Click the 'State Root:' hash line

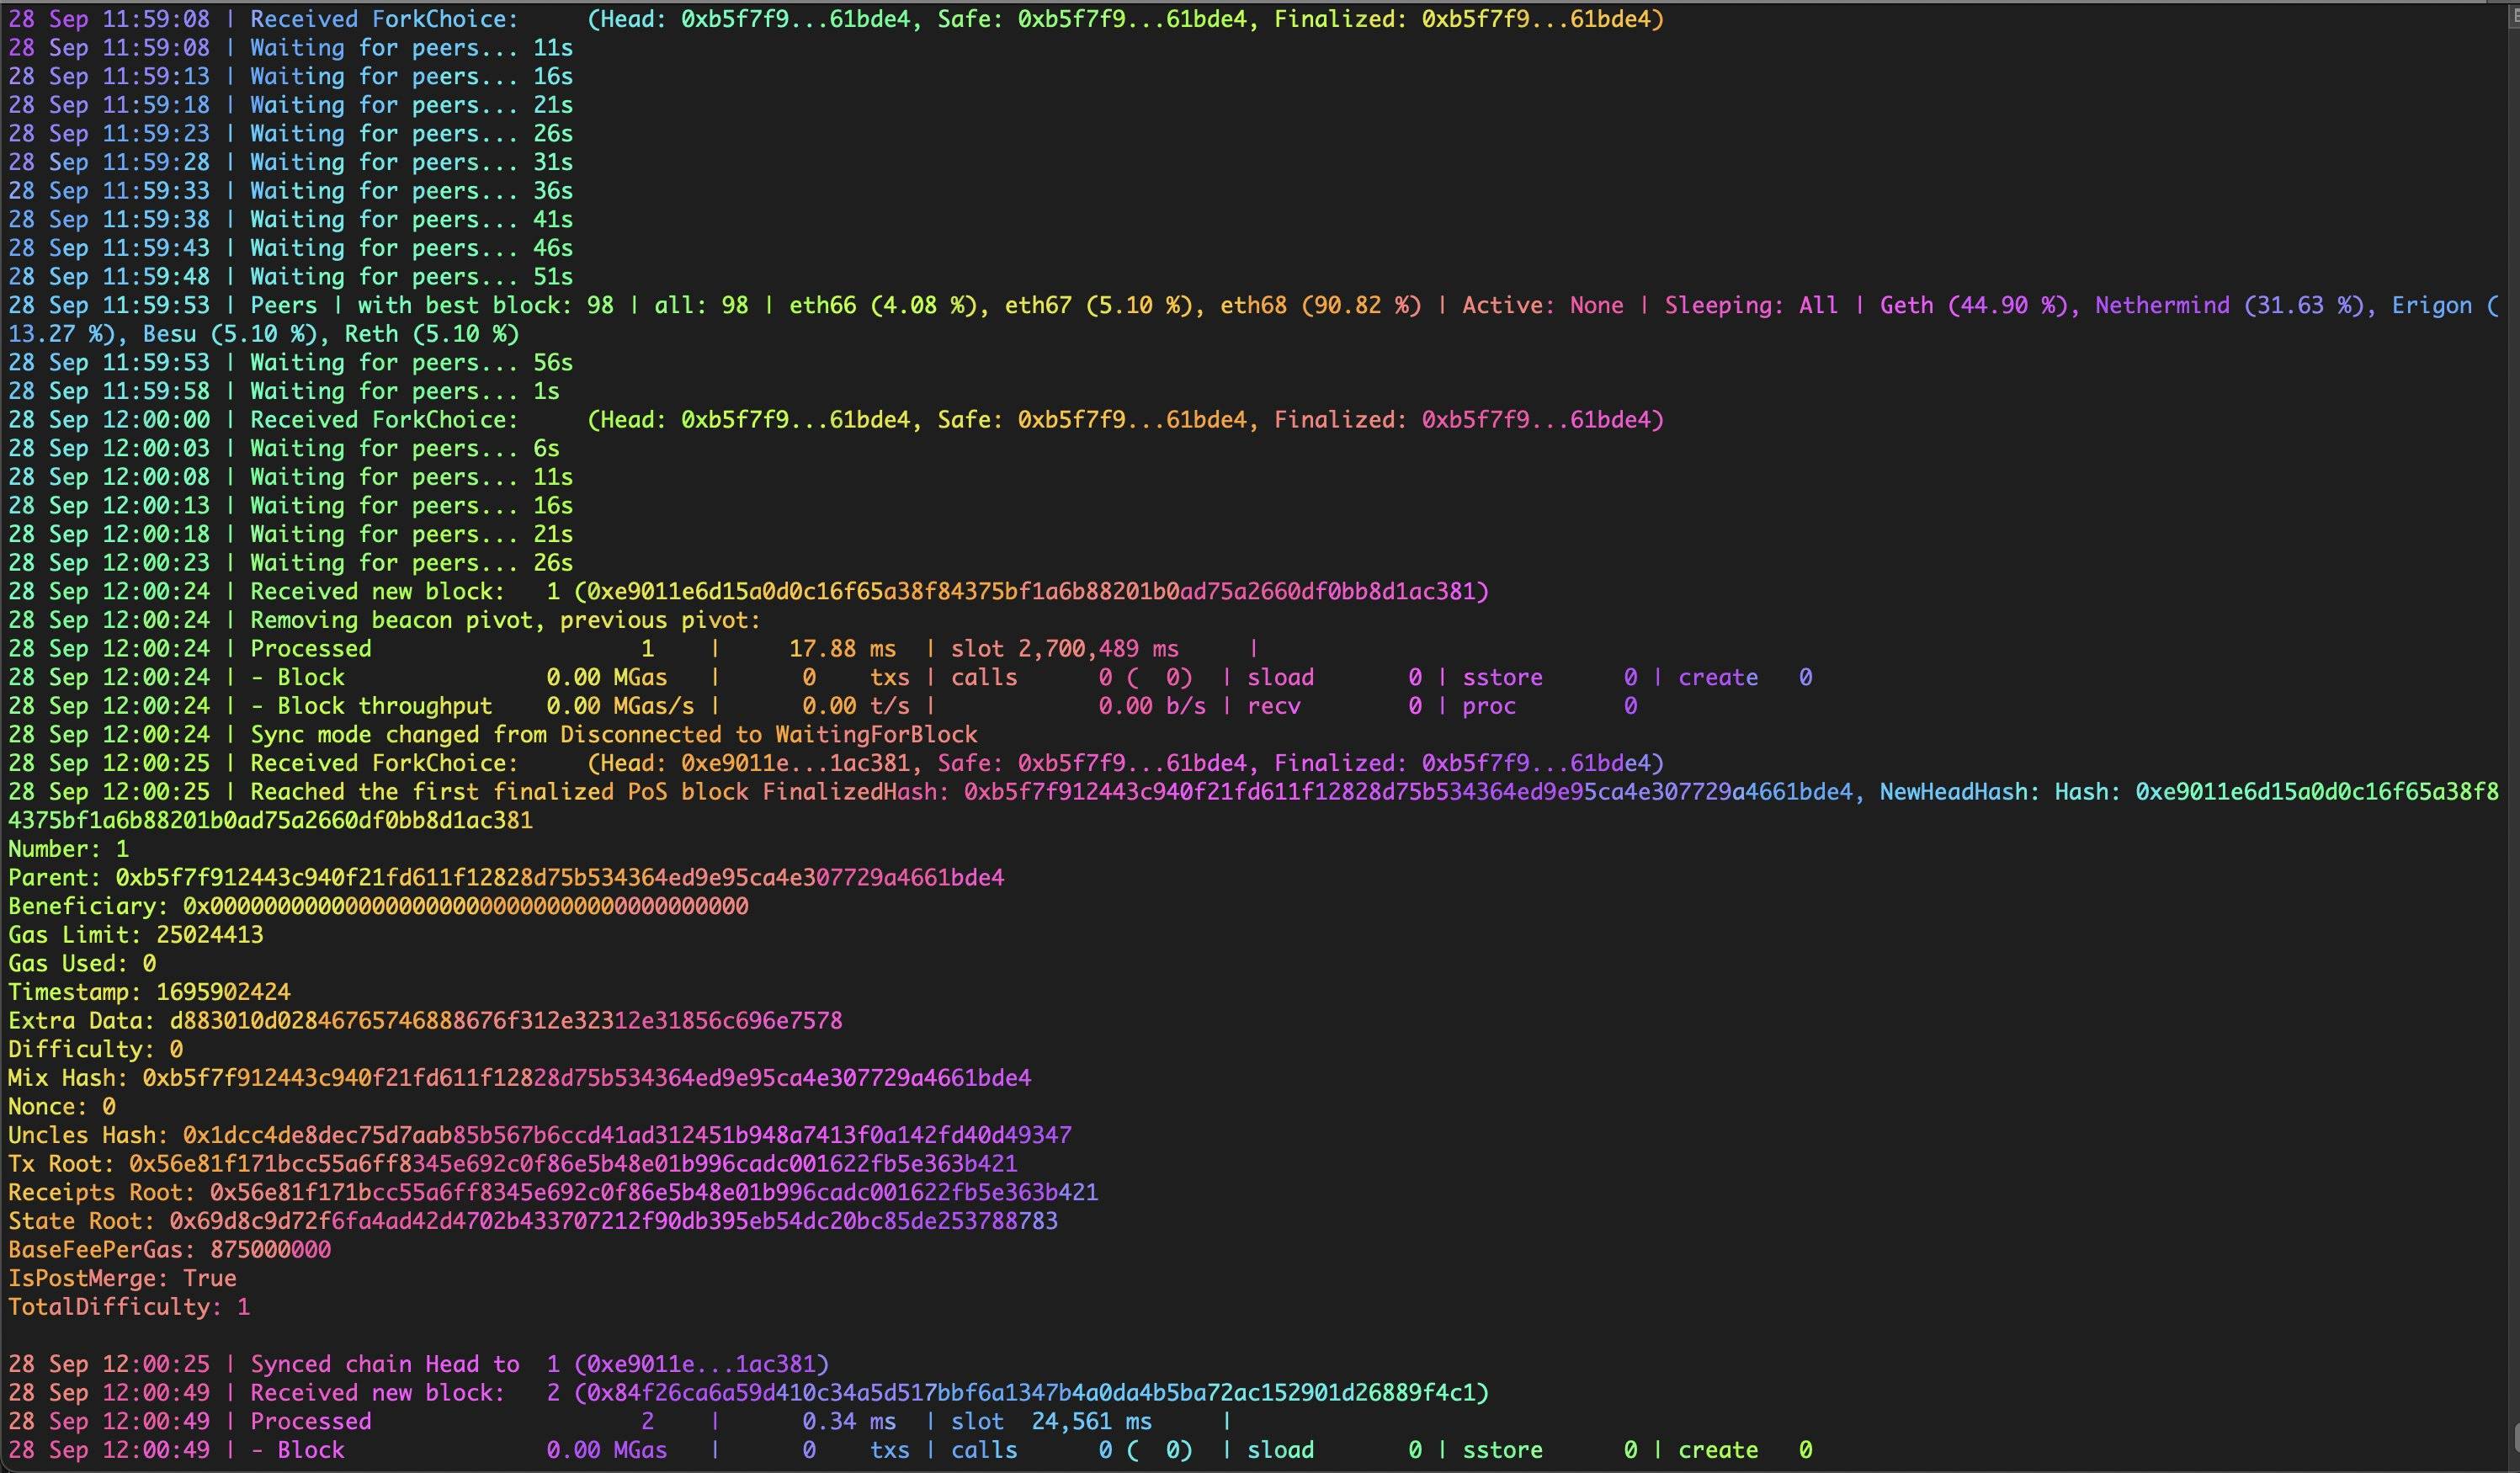coord(533,1222)
